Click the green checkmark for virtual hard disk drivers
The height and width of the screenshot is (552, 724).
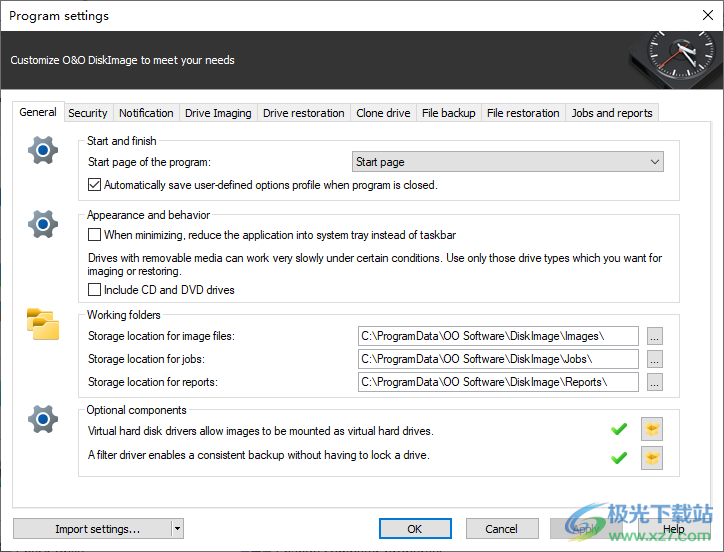[619, 429]
